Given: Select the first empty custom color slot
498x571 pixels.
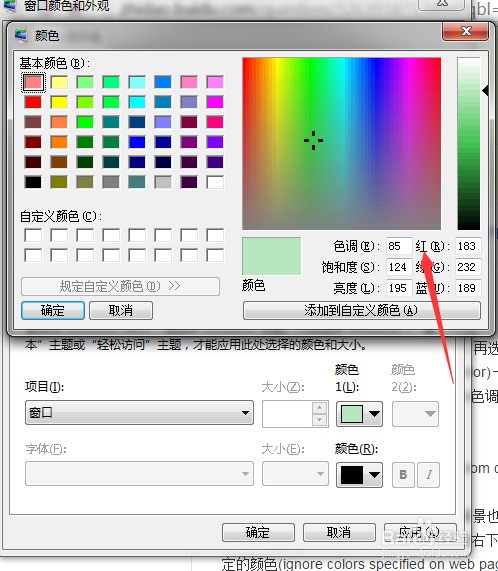Looking at the screenshot, I should [x=33, y=235].
